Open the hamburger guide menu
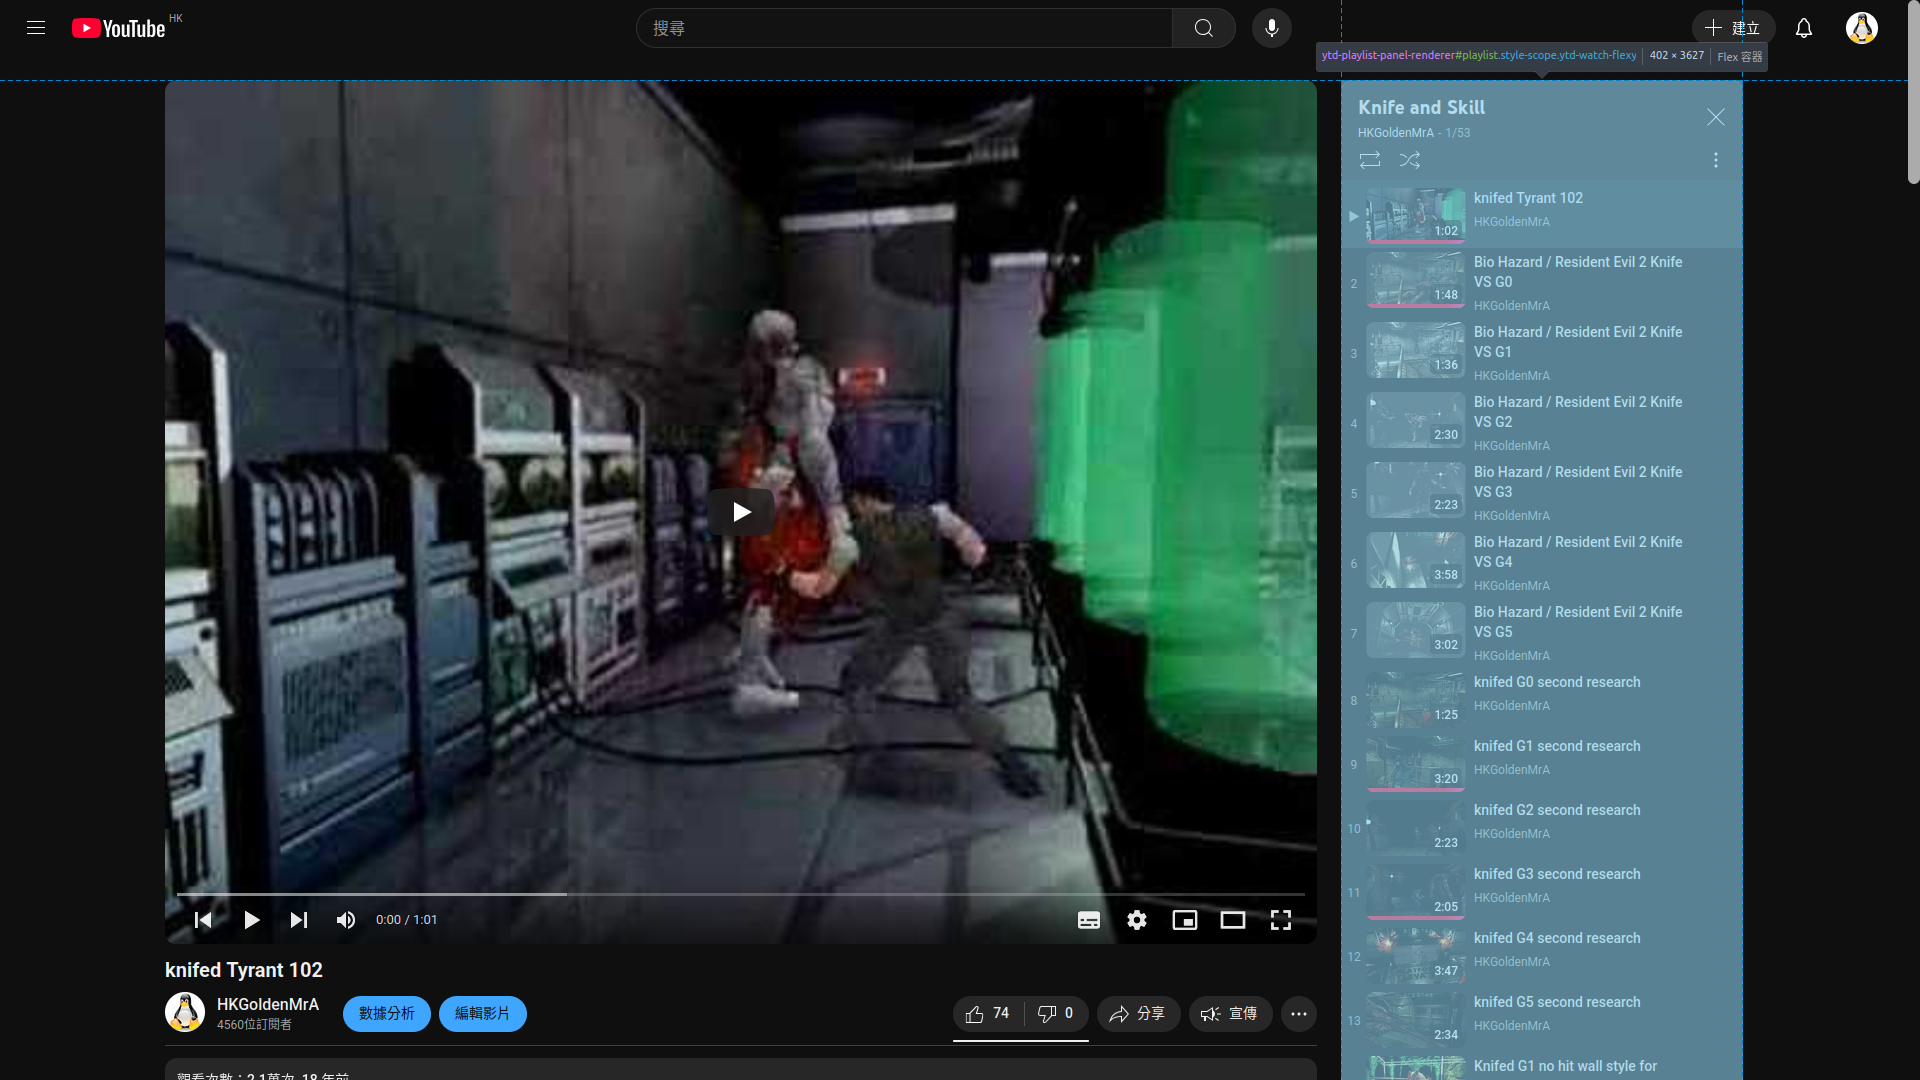This screenshot has height=1080, width=1920. point(36,28)
